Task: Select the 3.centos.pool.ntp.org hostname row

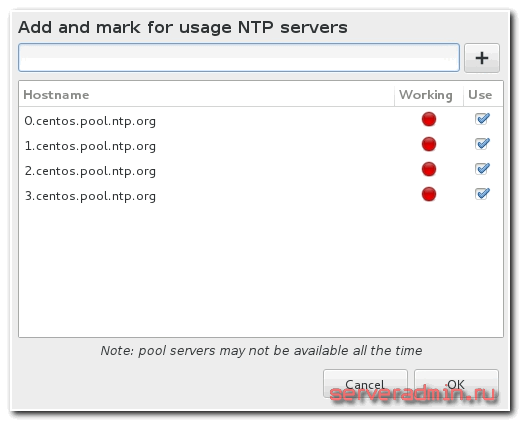Action: coord(261,195)
